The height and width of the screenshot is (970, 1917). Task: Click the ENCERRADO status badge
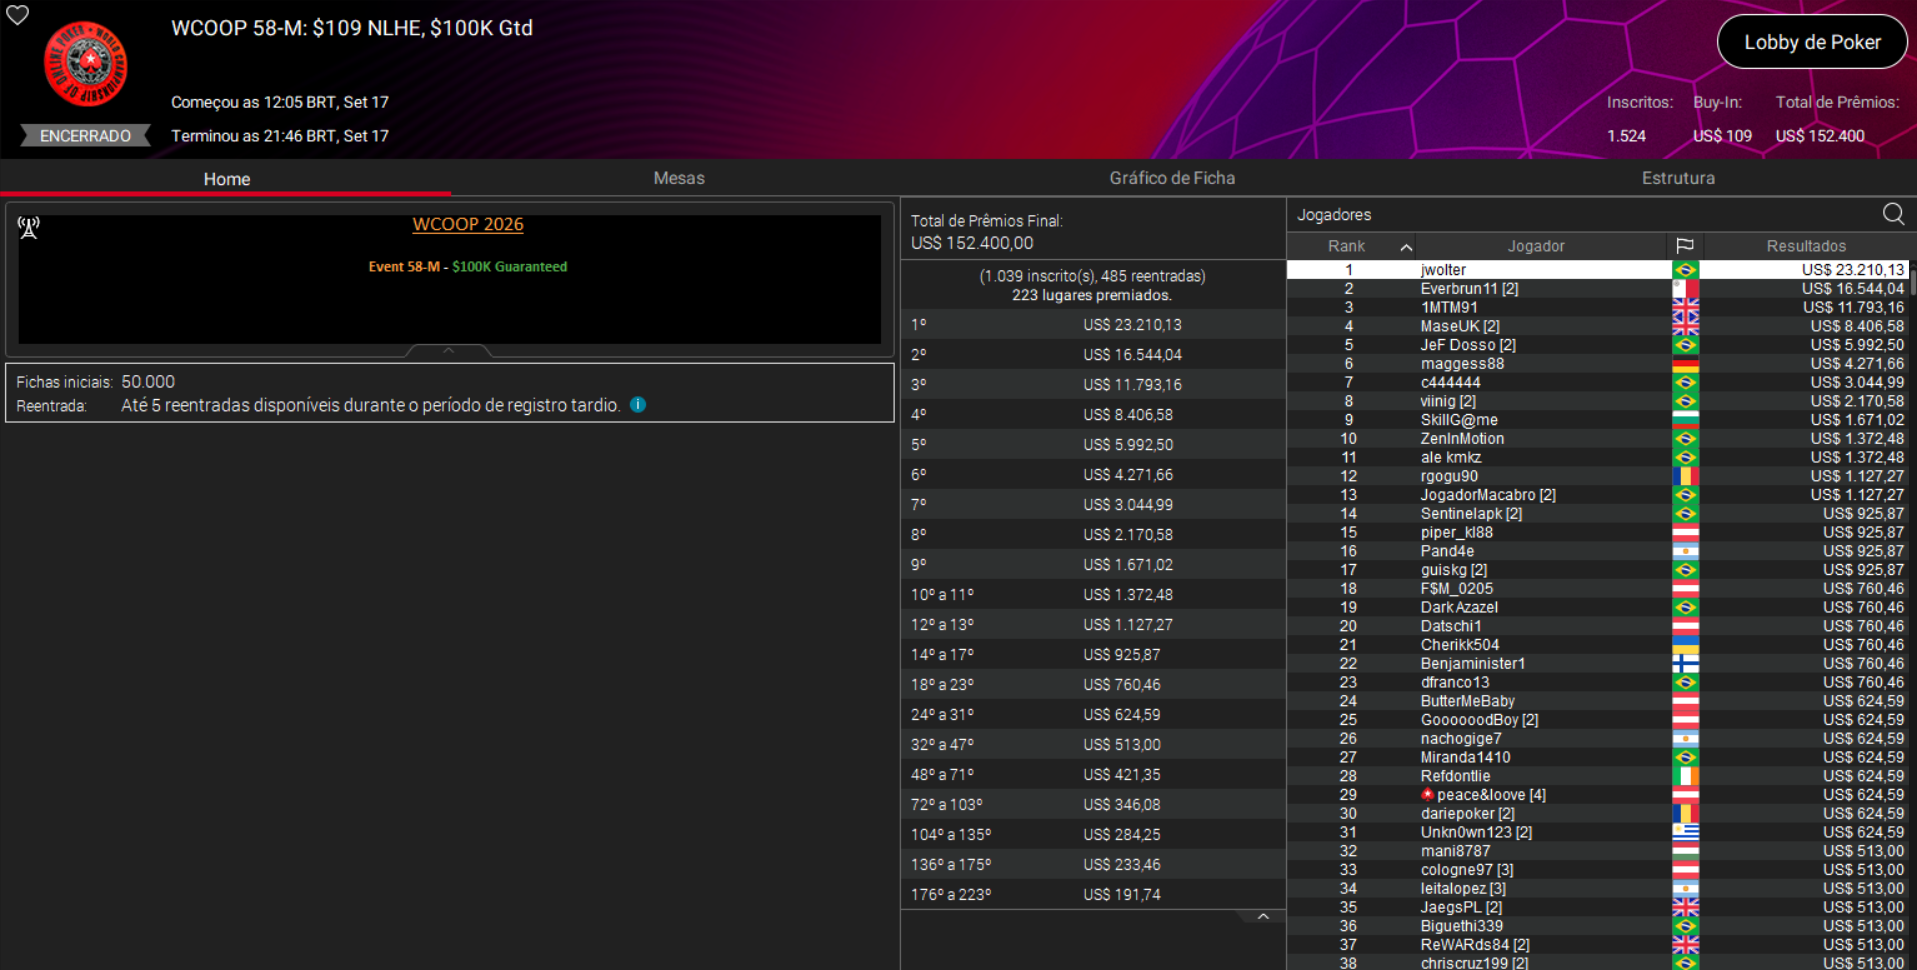click(85, 136)
